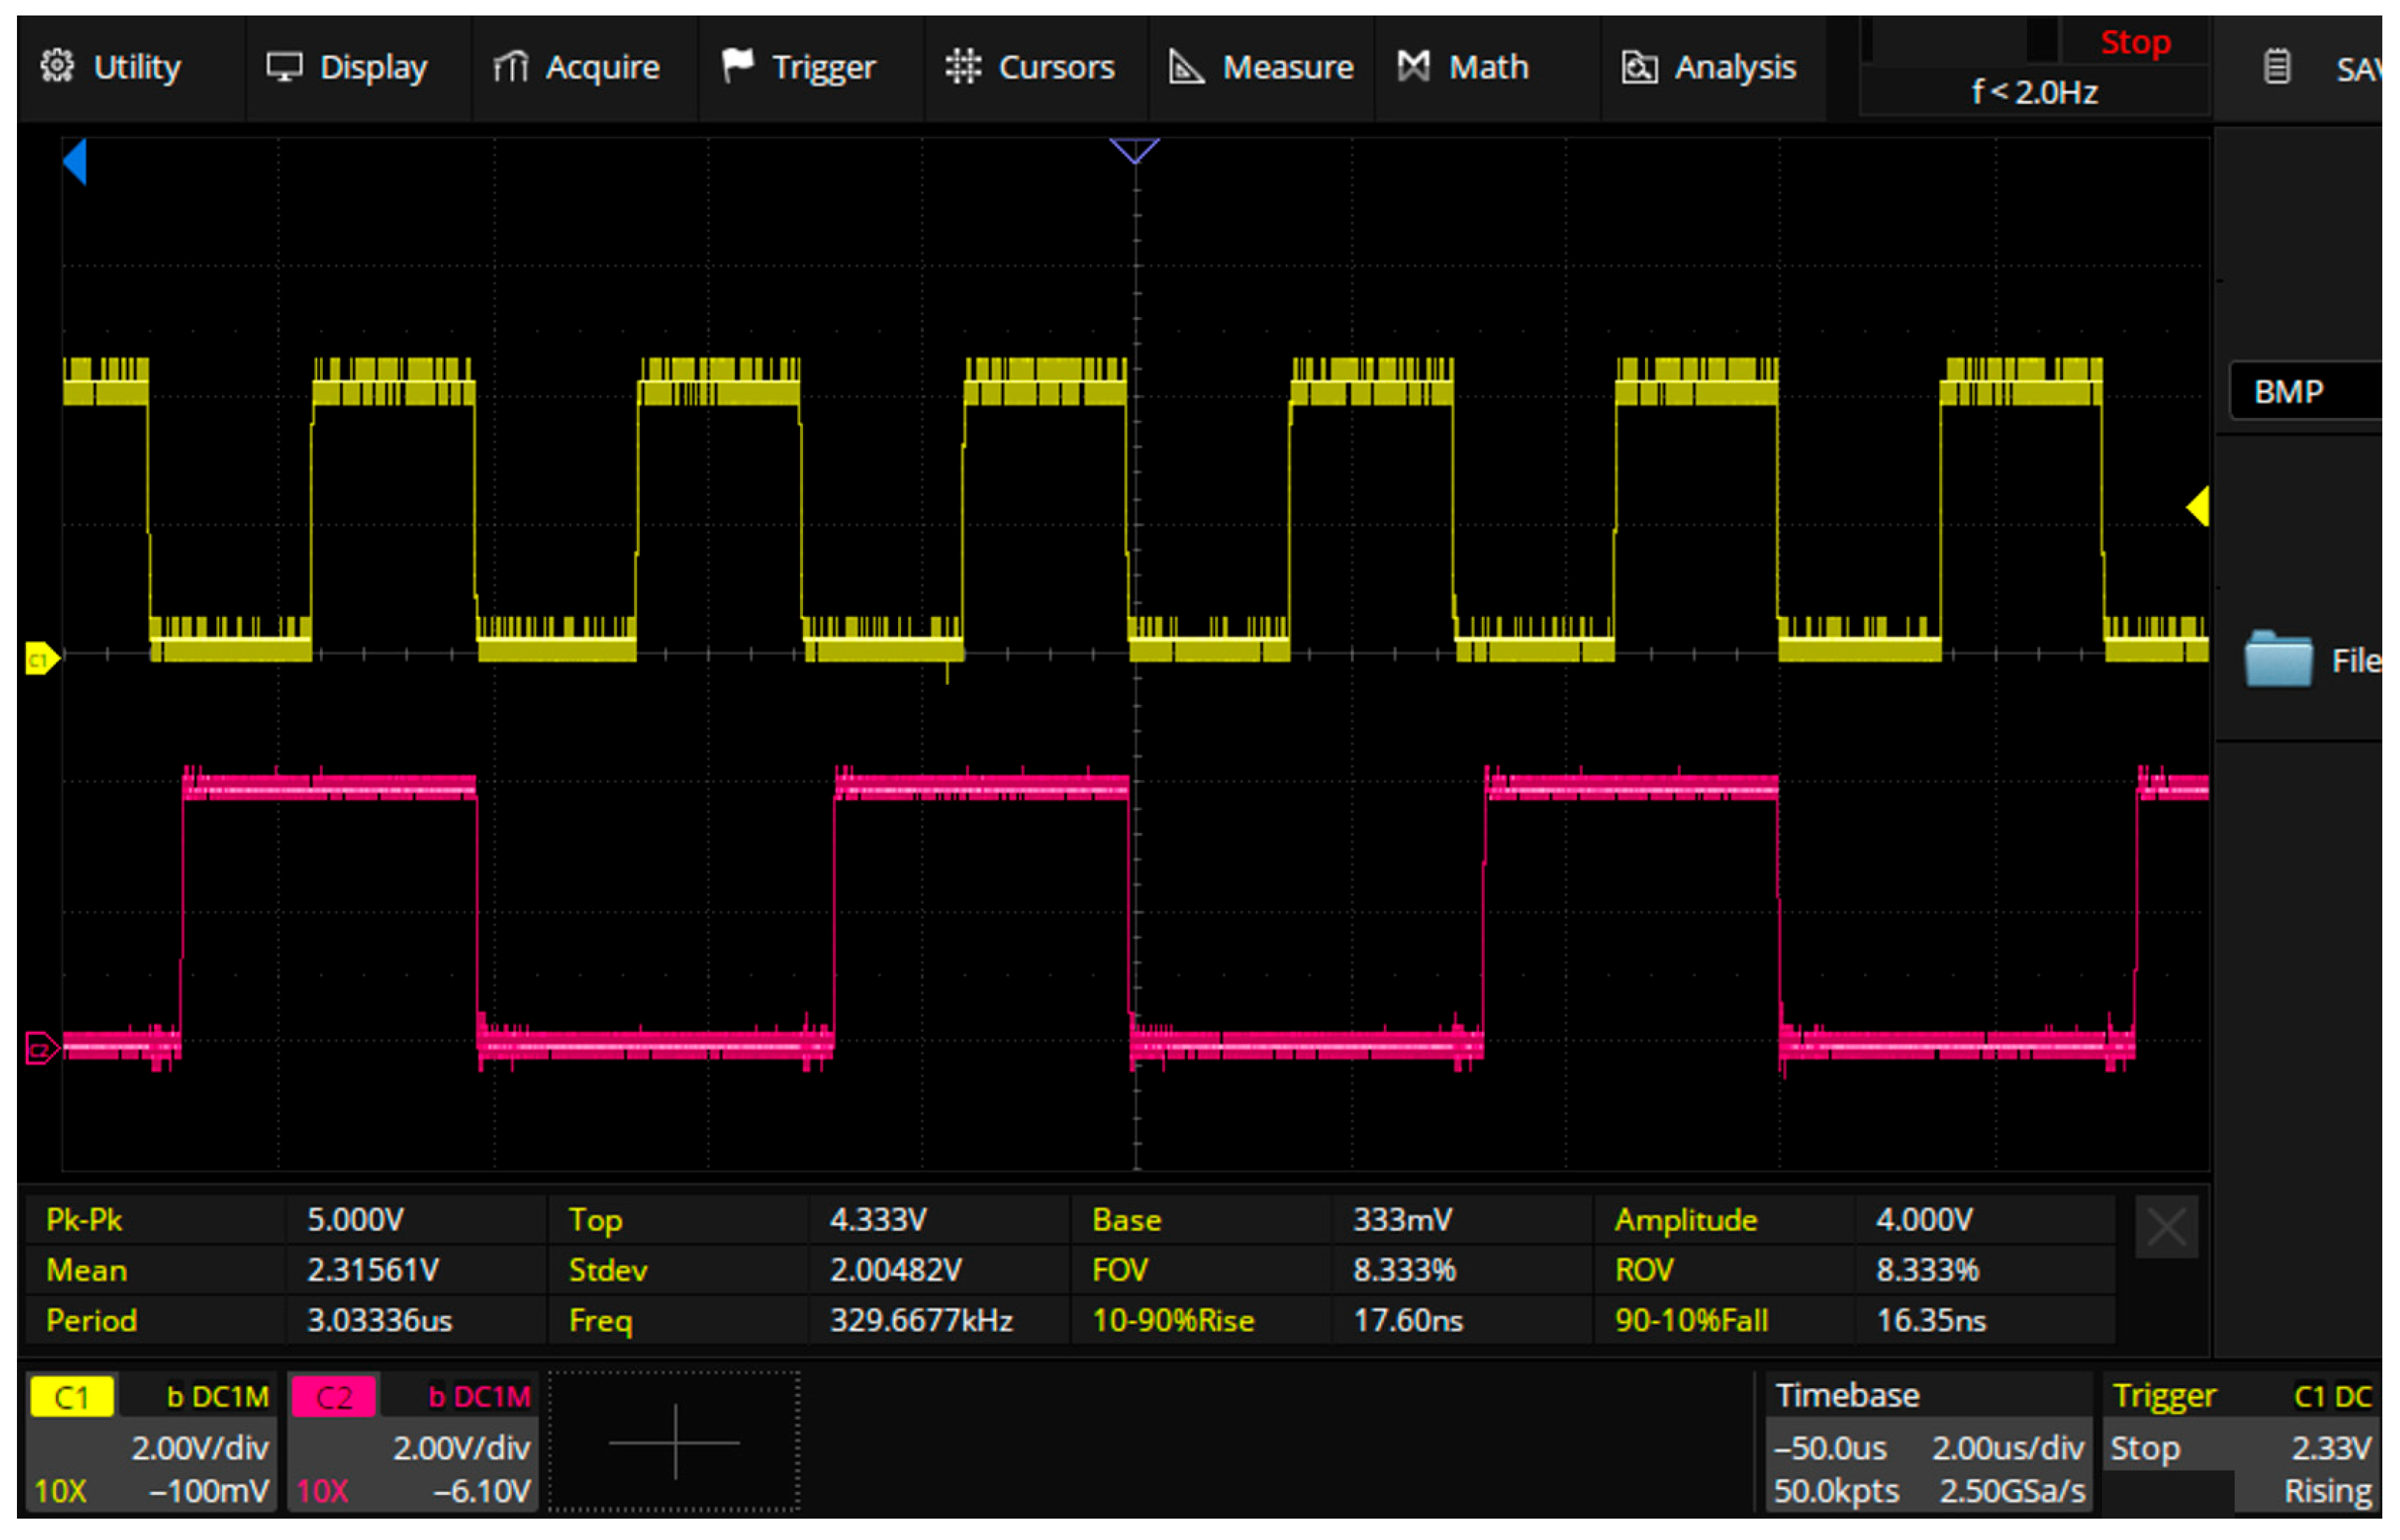Click the C1 -100mV offset value
Screen dimensions: 2400x1540
(x=209, y=1492)
